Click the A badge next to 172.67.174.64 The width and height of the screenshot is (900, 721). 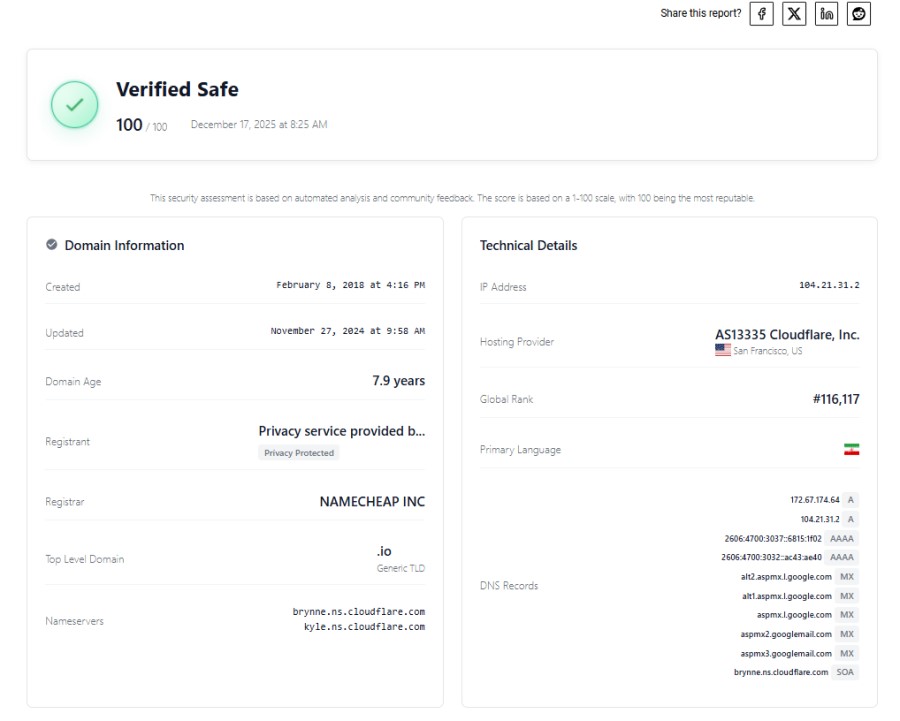click(x=851, y=499)
